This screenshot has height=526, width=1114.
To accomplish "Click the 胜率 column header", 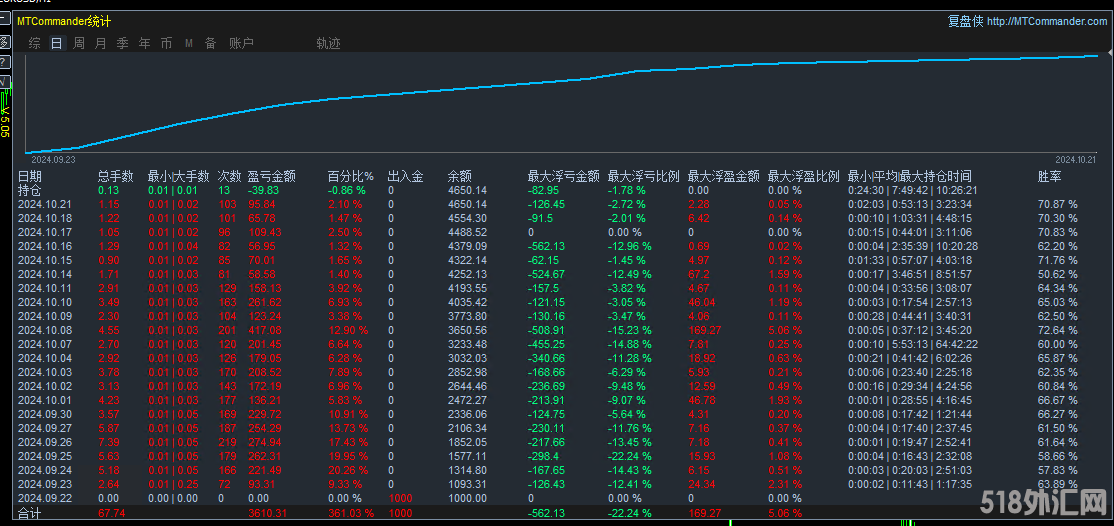I will [x=1050, y=176].
